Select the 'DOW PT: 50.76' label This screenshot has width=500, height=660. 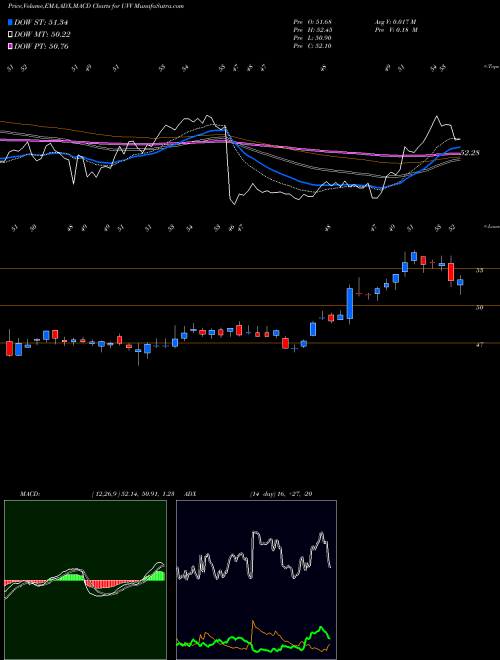[41, 46]
